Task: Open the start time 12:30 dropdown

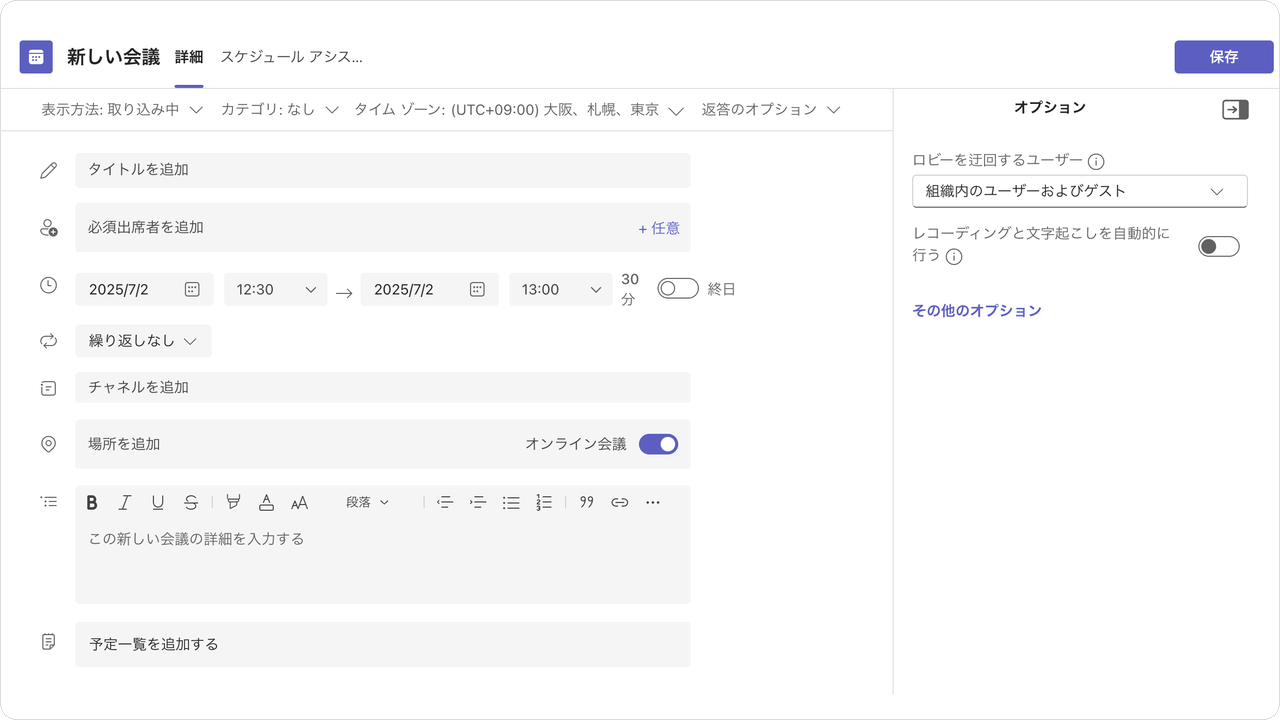Action: (275, 289)
